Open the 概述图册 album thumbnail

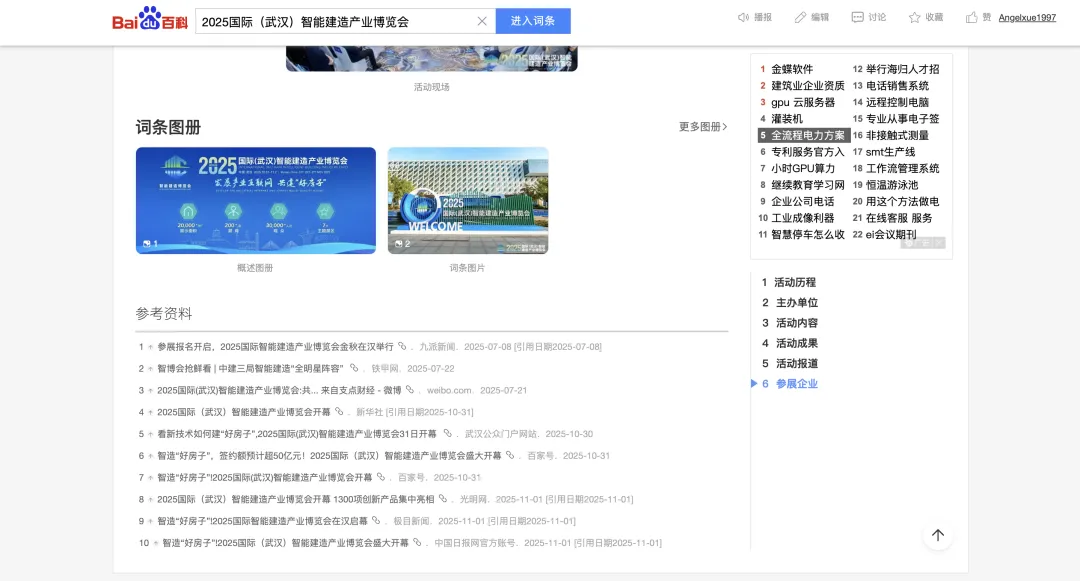[256, 200]
